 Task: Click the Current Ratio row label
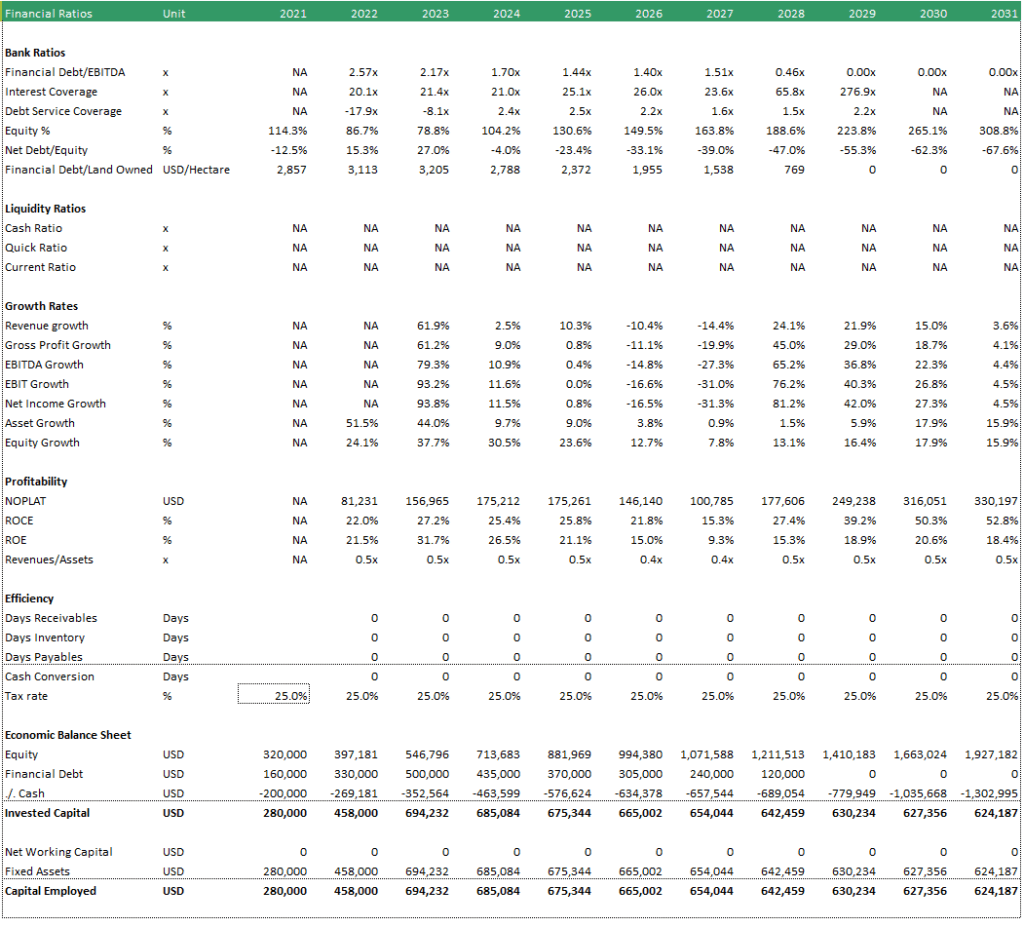point(40,268)
